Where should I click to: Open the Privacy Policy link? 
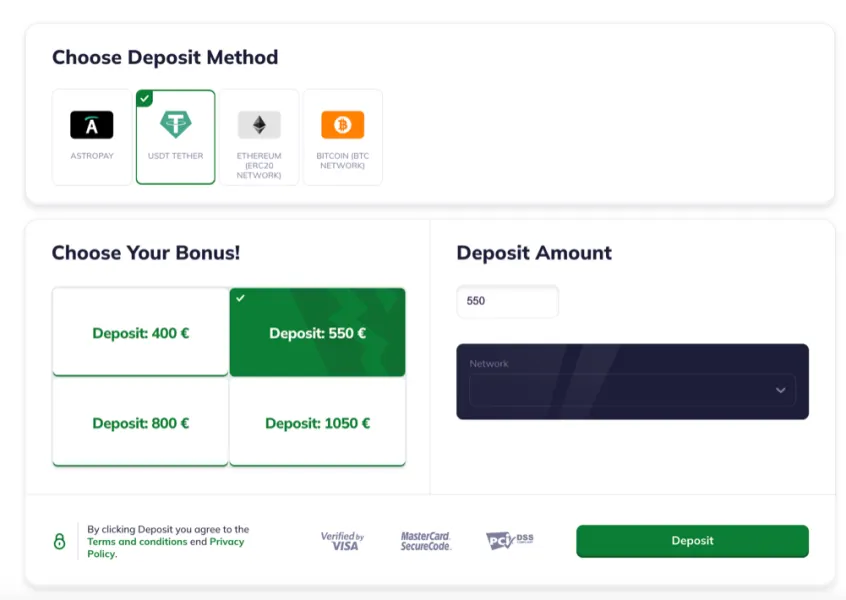[166, 548]
